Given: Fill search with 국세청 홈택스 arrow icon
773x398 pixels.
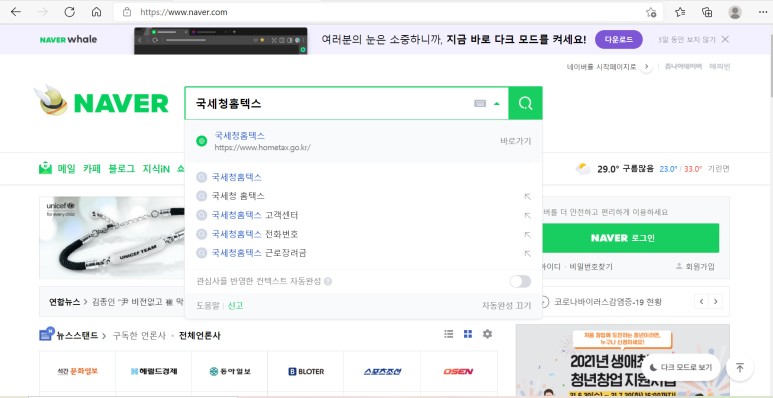Looking at the screenshot, I should coord(527,196).
